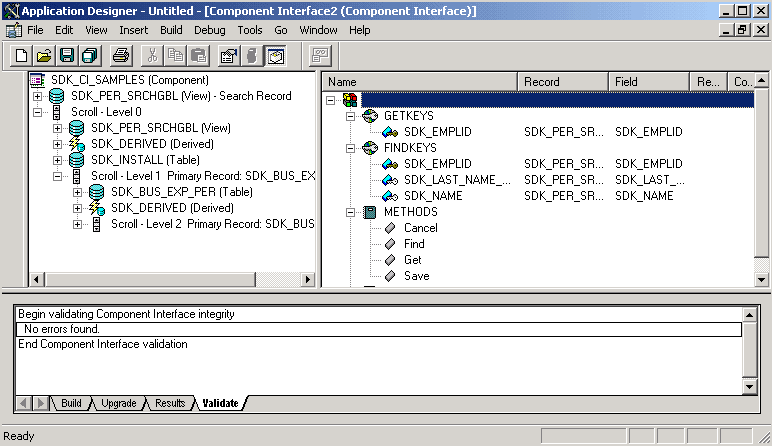Expand the SDK_INSTALL (Table) node
Image resolution: width=772 pixels, height=446 pixels.
58,160
